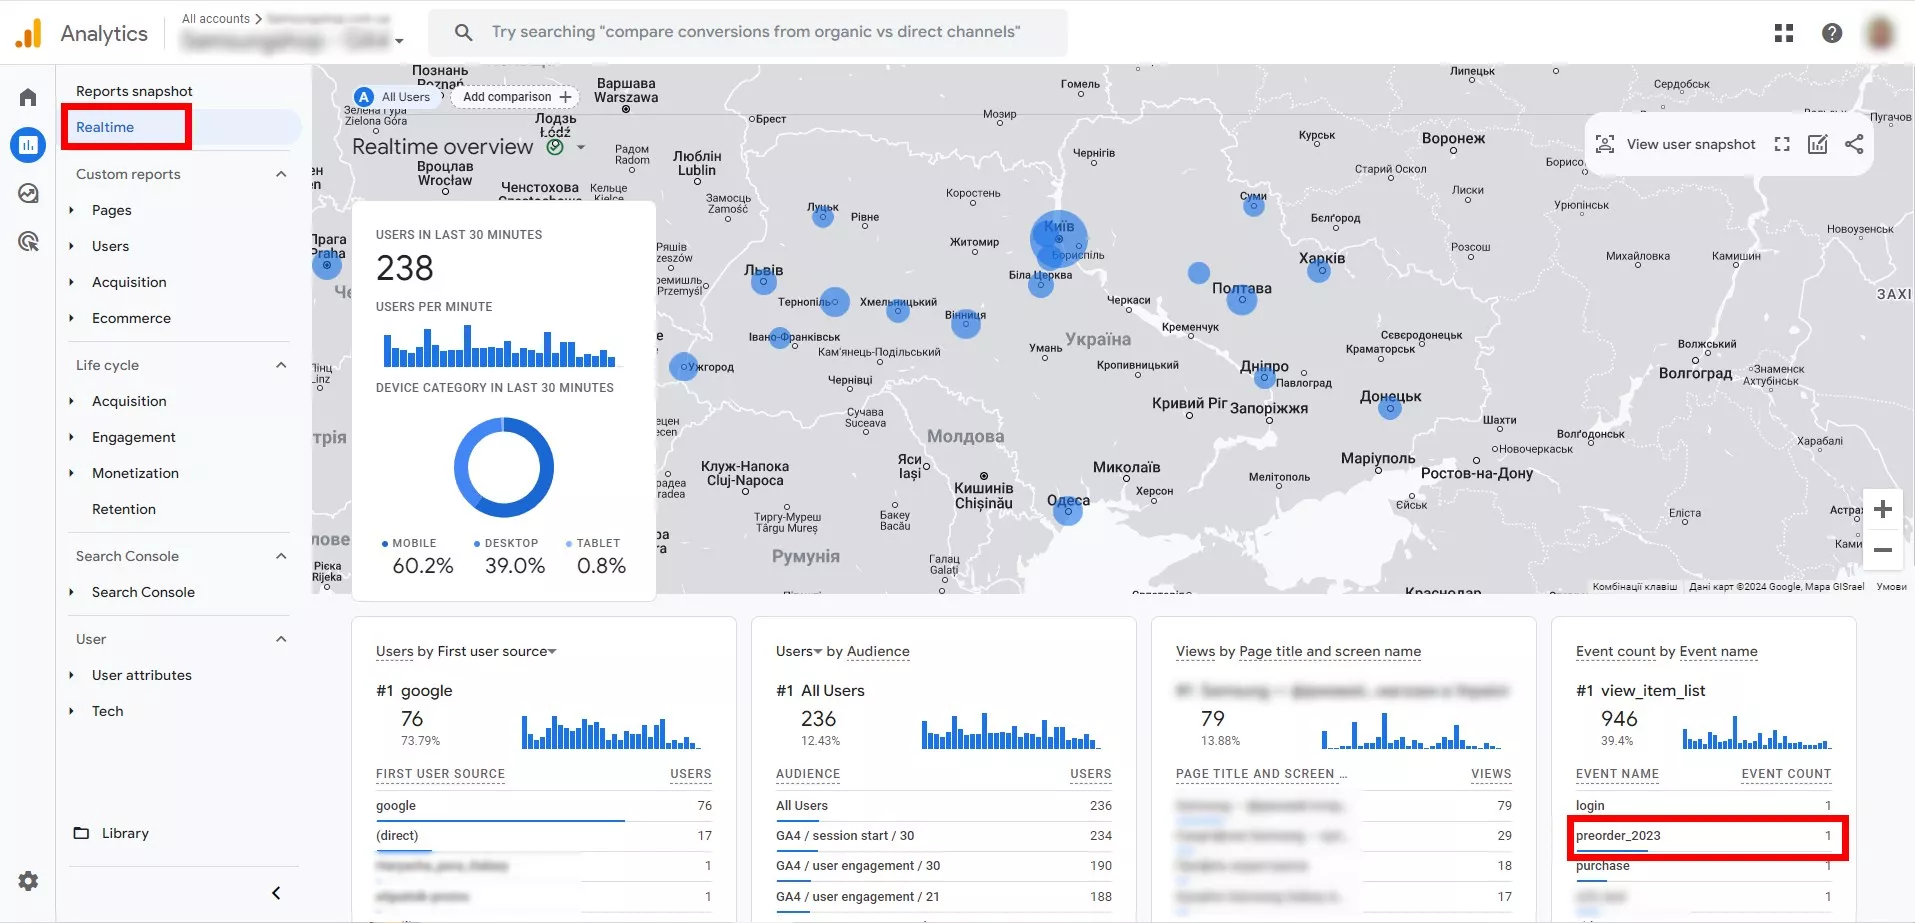
Task: Expand map to full screen
Action: tap(1782, 144)
